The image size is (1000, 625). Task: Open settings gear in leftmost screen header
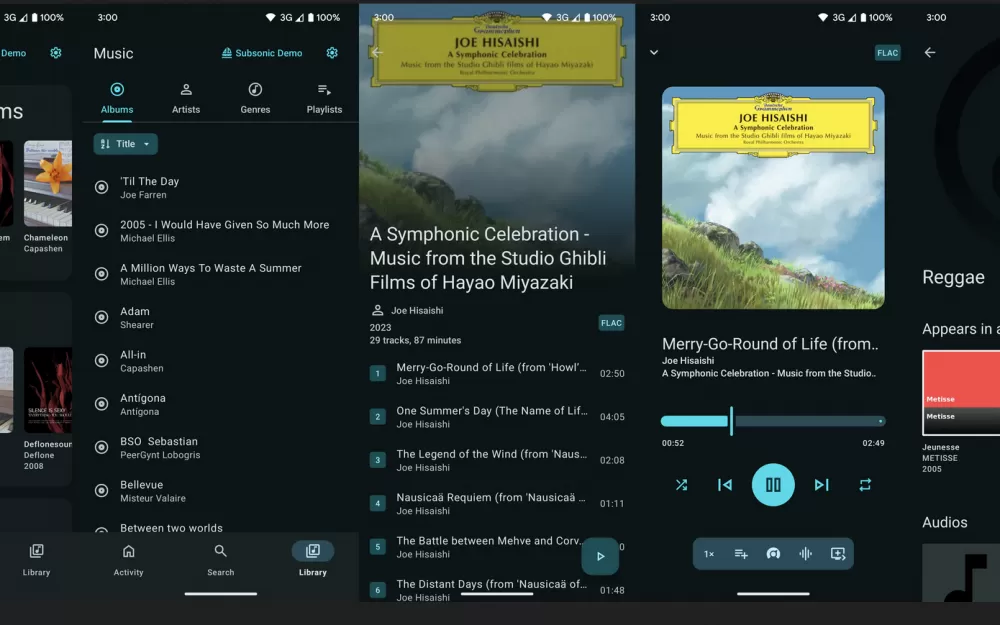click(55, 53)
